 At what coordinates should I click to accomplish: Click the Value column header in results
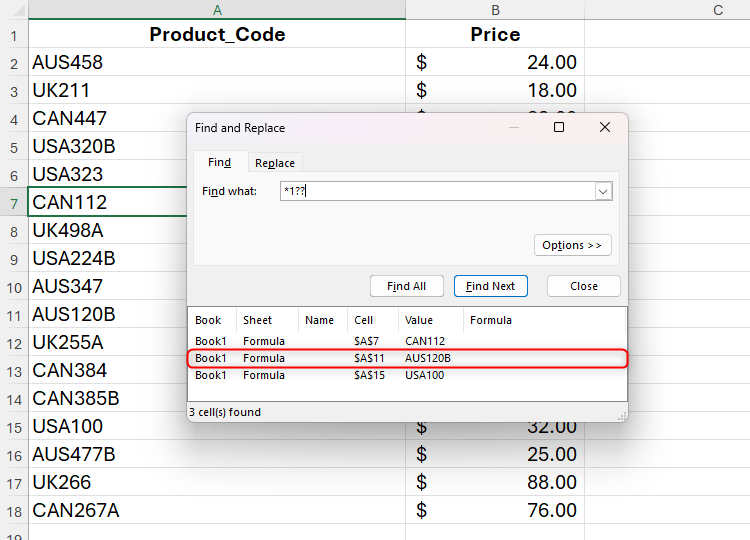coord(418,320)
